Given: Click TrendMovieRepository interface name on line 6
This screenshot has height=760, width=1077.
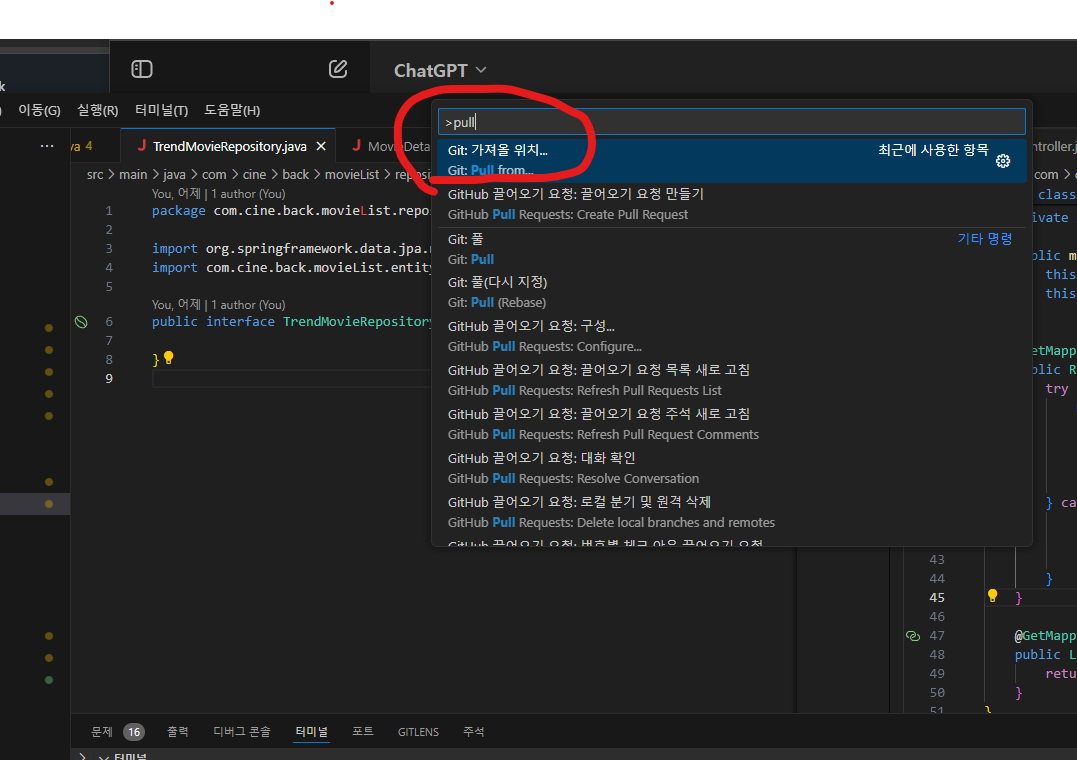Looking at the screenshot, I should pos(357,322).
